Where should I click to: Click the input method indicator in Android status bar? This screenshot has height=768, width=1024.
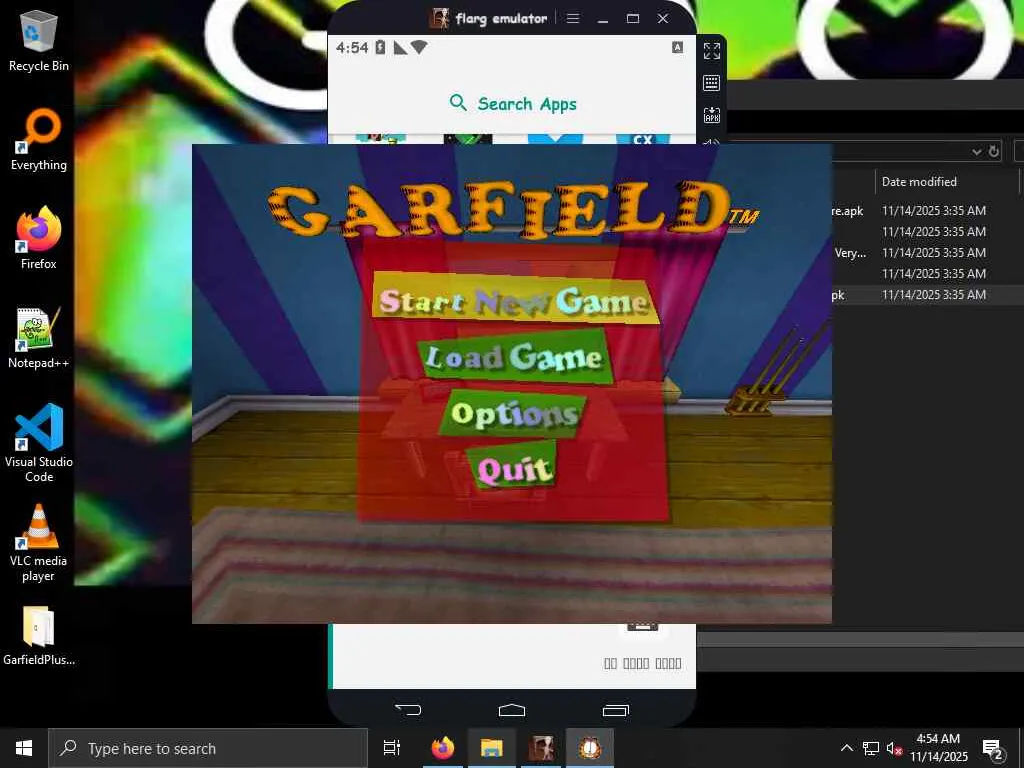click(x=678, y=47)
